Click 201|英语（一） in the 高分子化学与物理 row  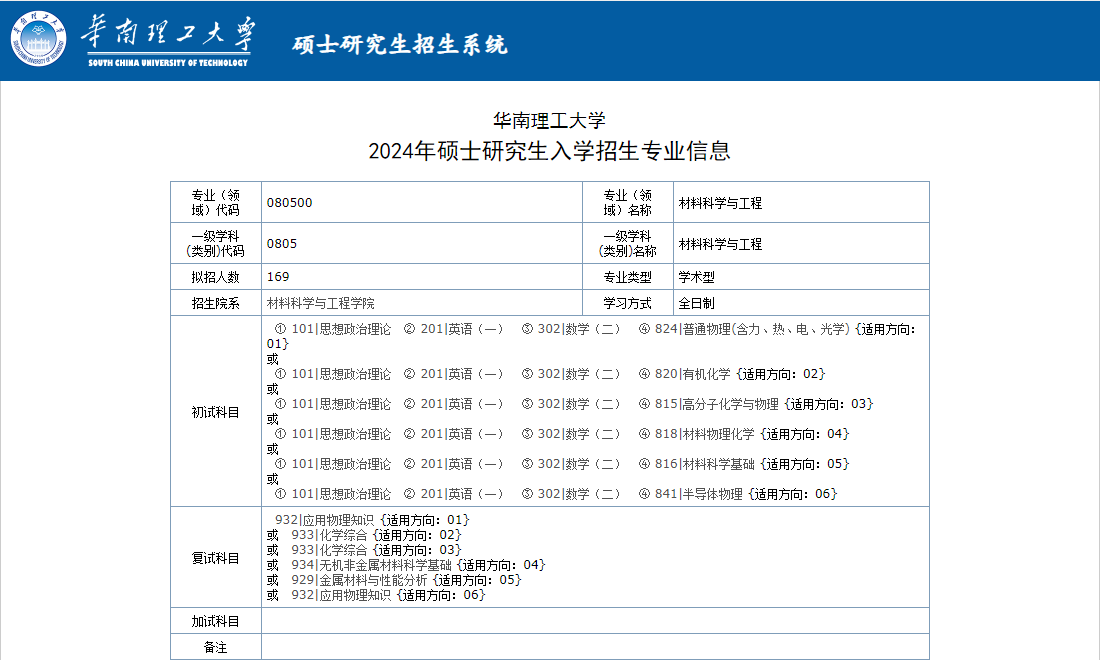coord(462,404)
